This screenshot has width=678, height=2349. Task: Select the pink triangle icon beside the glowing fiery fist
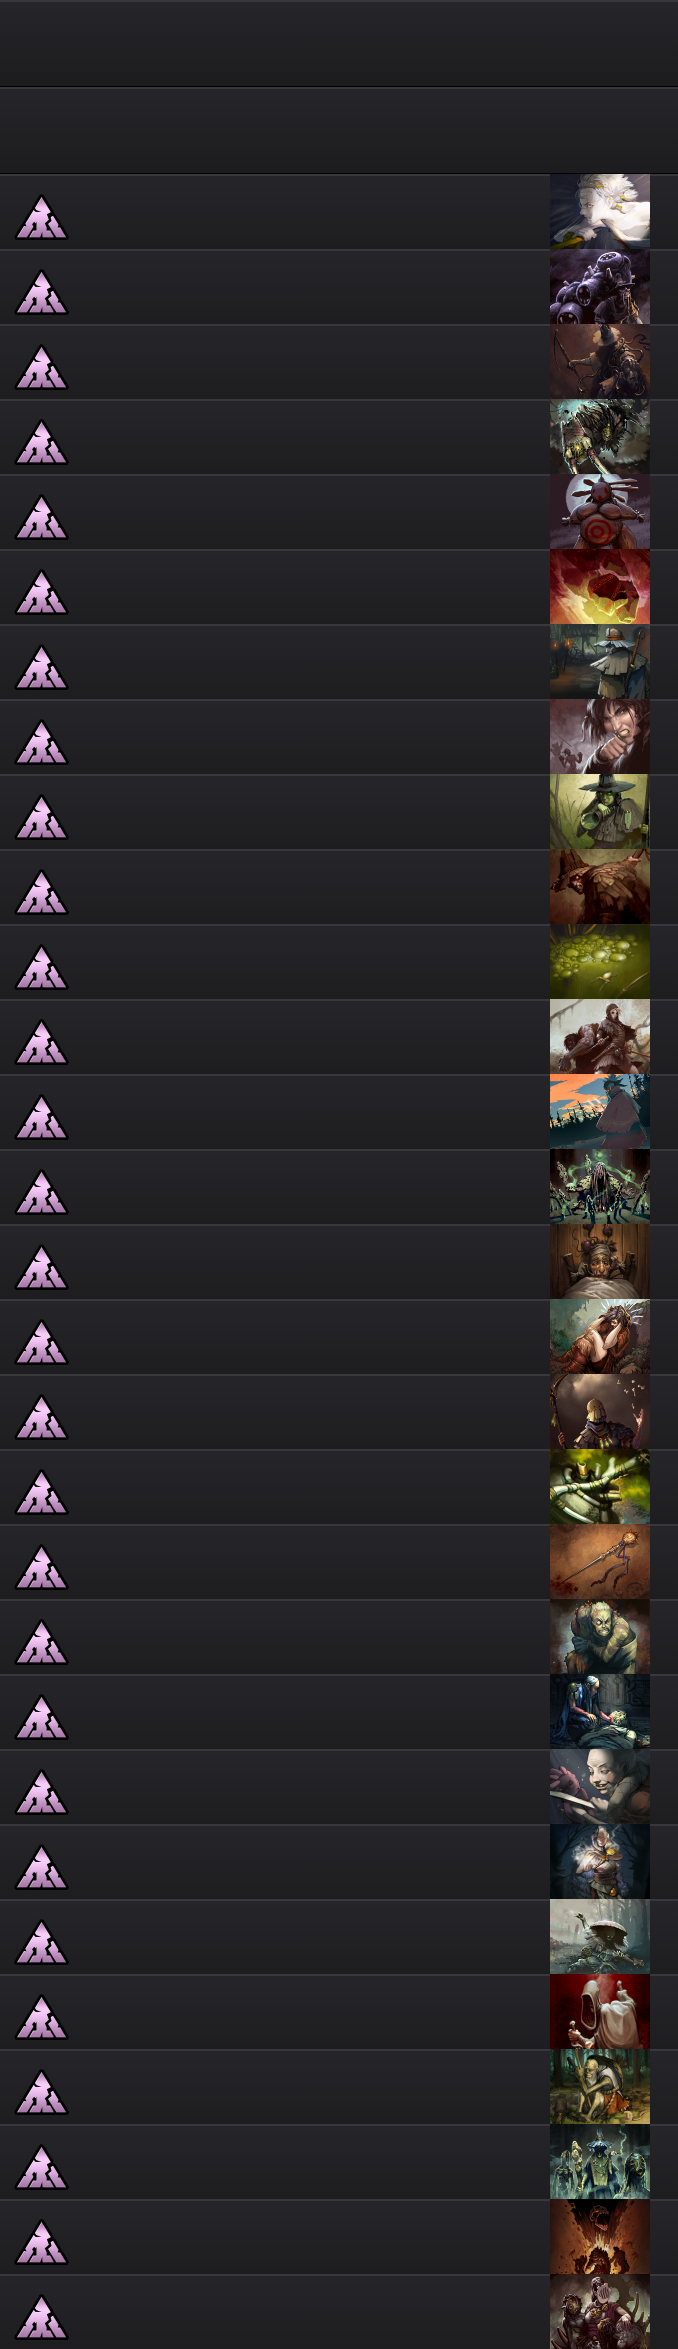click(41, 593)
